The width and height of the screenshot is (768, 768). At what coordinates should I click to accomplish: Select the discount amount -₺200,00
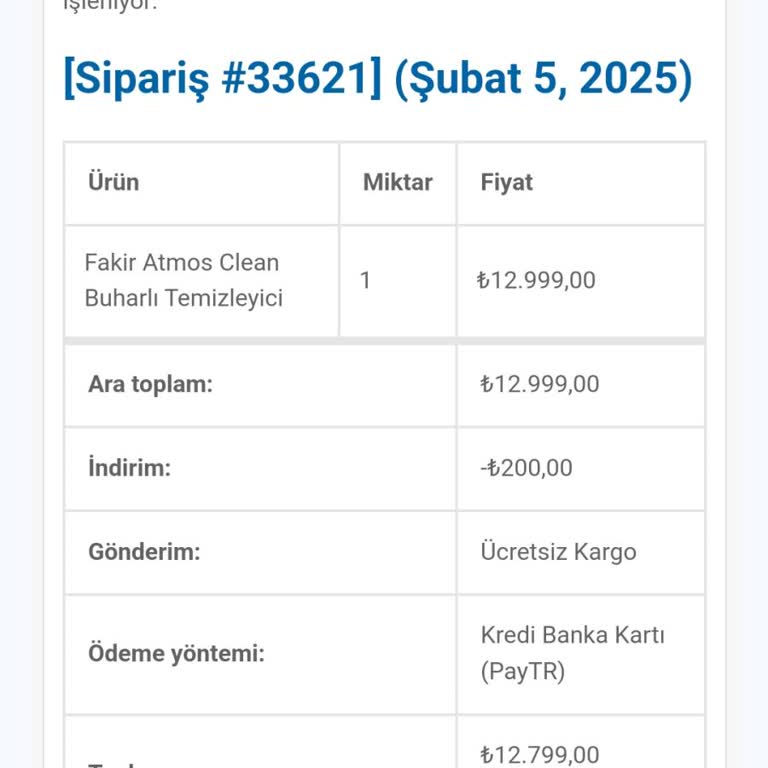coord(526,467)
